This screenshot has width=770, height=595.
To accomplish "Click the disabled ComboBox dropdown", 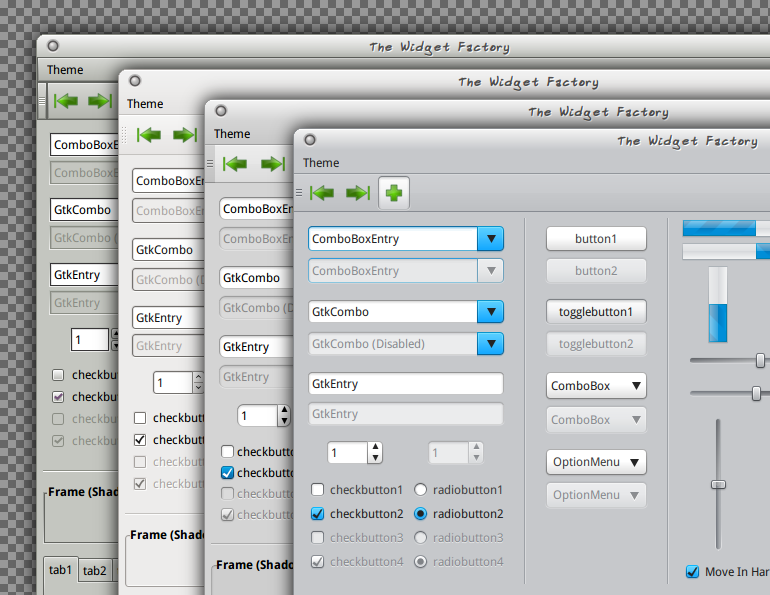I will pyautogui.click(x=596, y=420).
